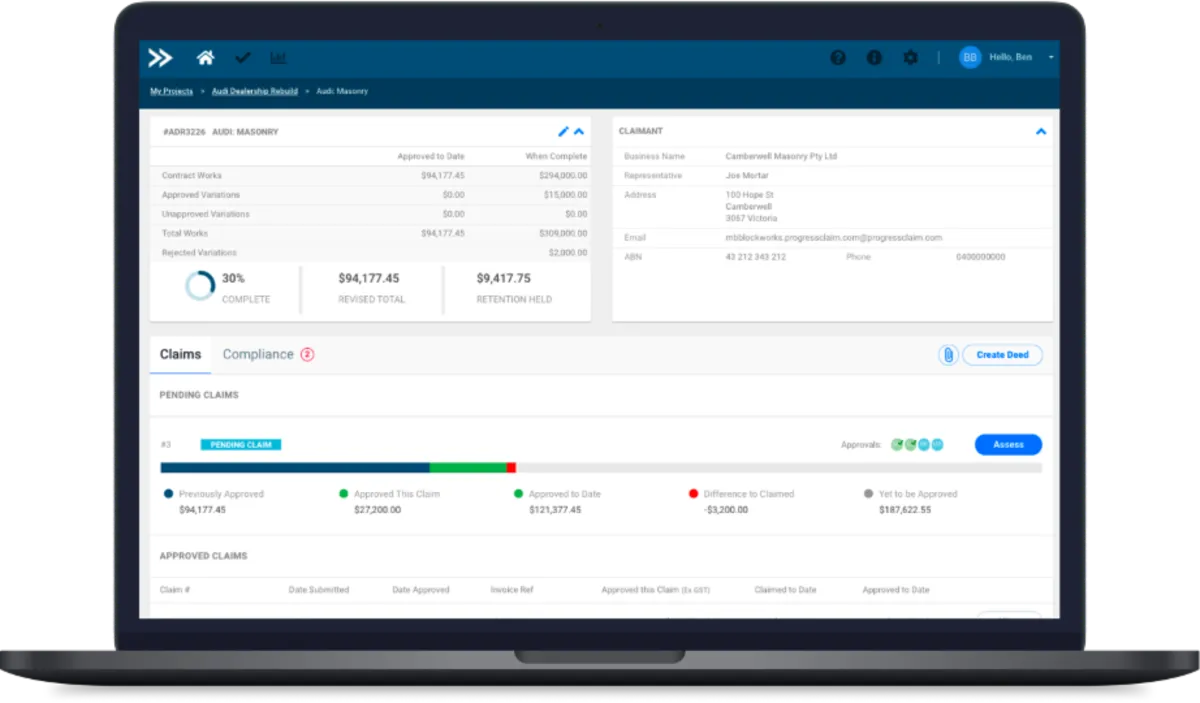Go to the Home icon

tap(205, 58)
